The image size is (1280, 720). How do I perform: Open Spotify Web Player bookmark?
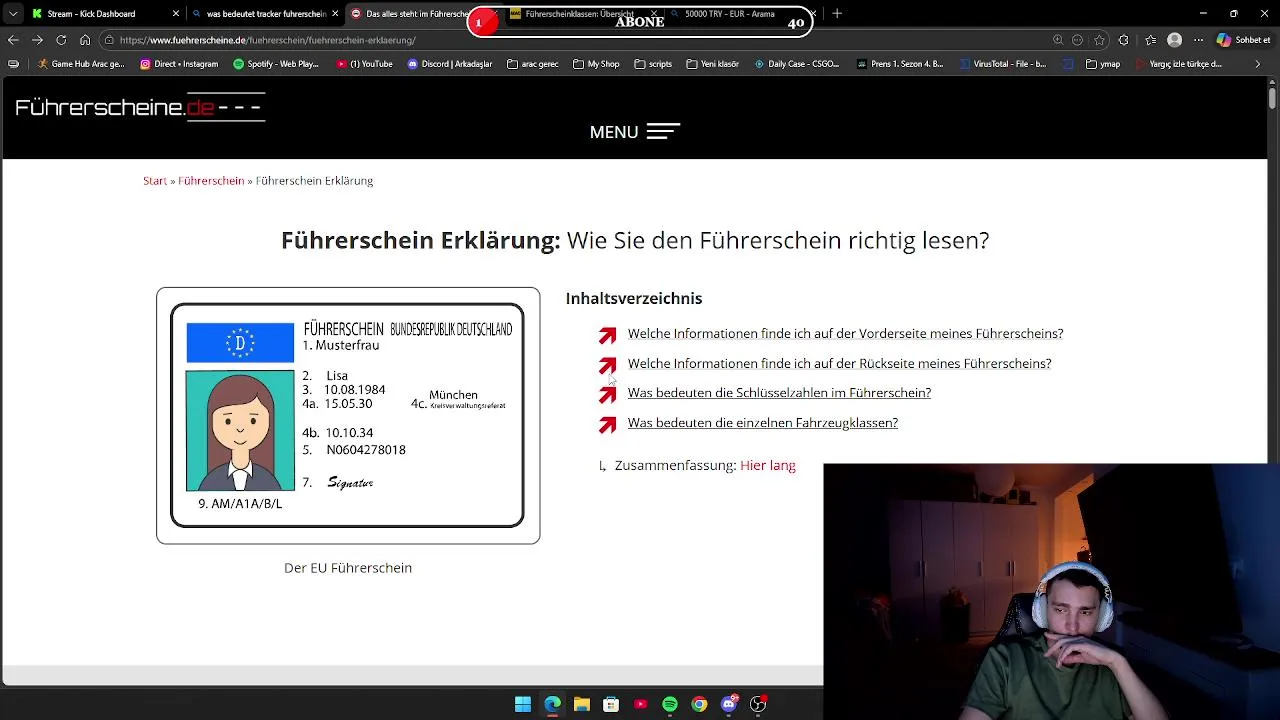[x=276, y=64]
